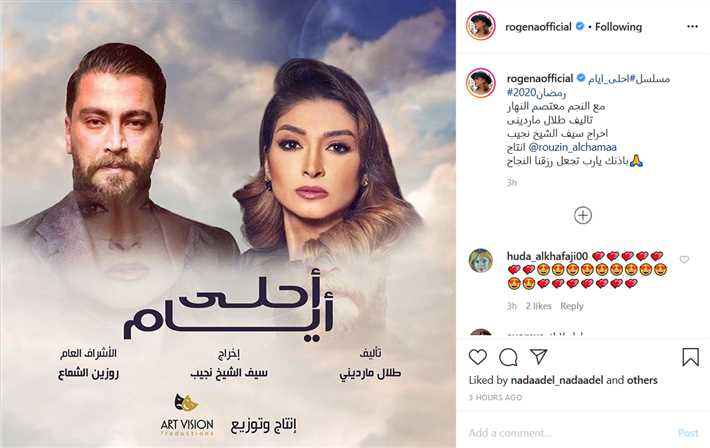Screen dimensions: 710x448
Task: Reply to huda_alkhafaji00's comment
Action: (571, 306)
